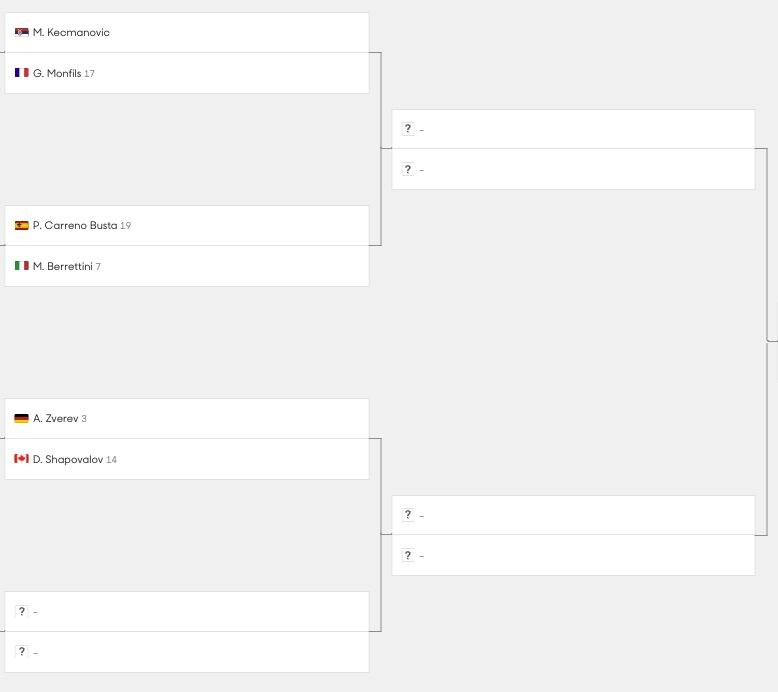Select second undecided slot in upper quarterfinal box
The height and width of the screenshot is (692, 778).
coord(573,169)
